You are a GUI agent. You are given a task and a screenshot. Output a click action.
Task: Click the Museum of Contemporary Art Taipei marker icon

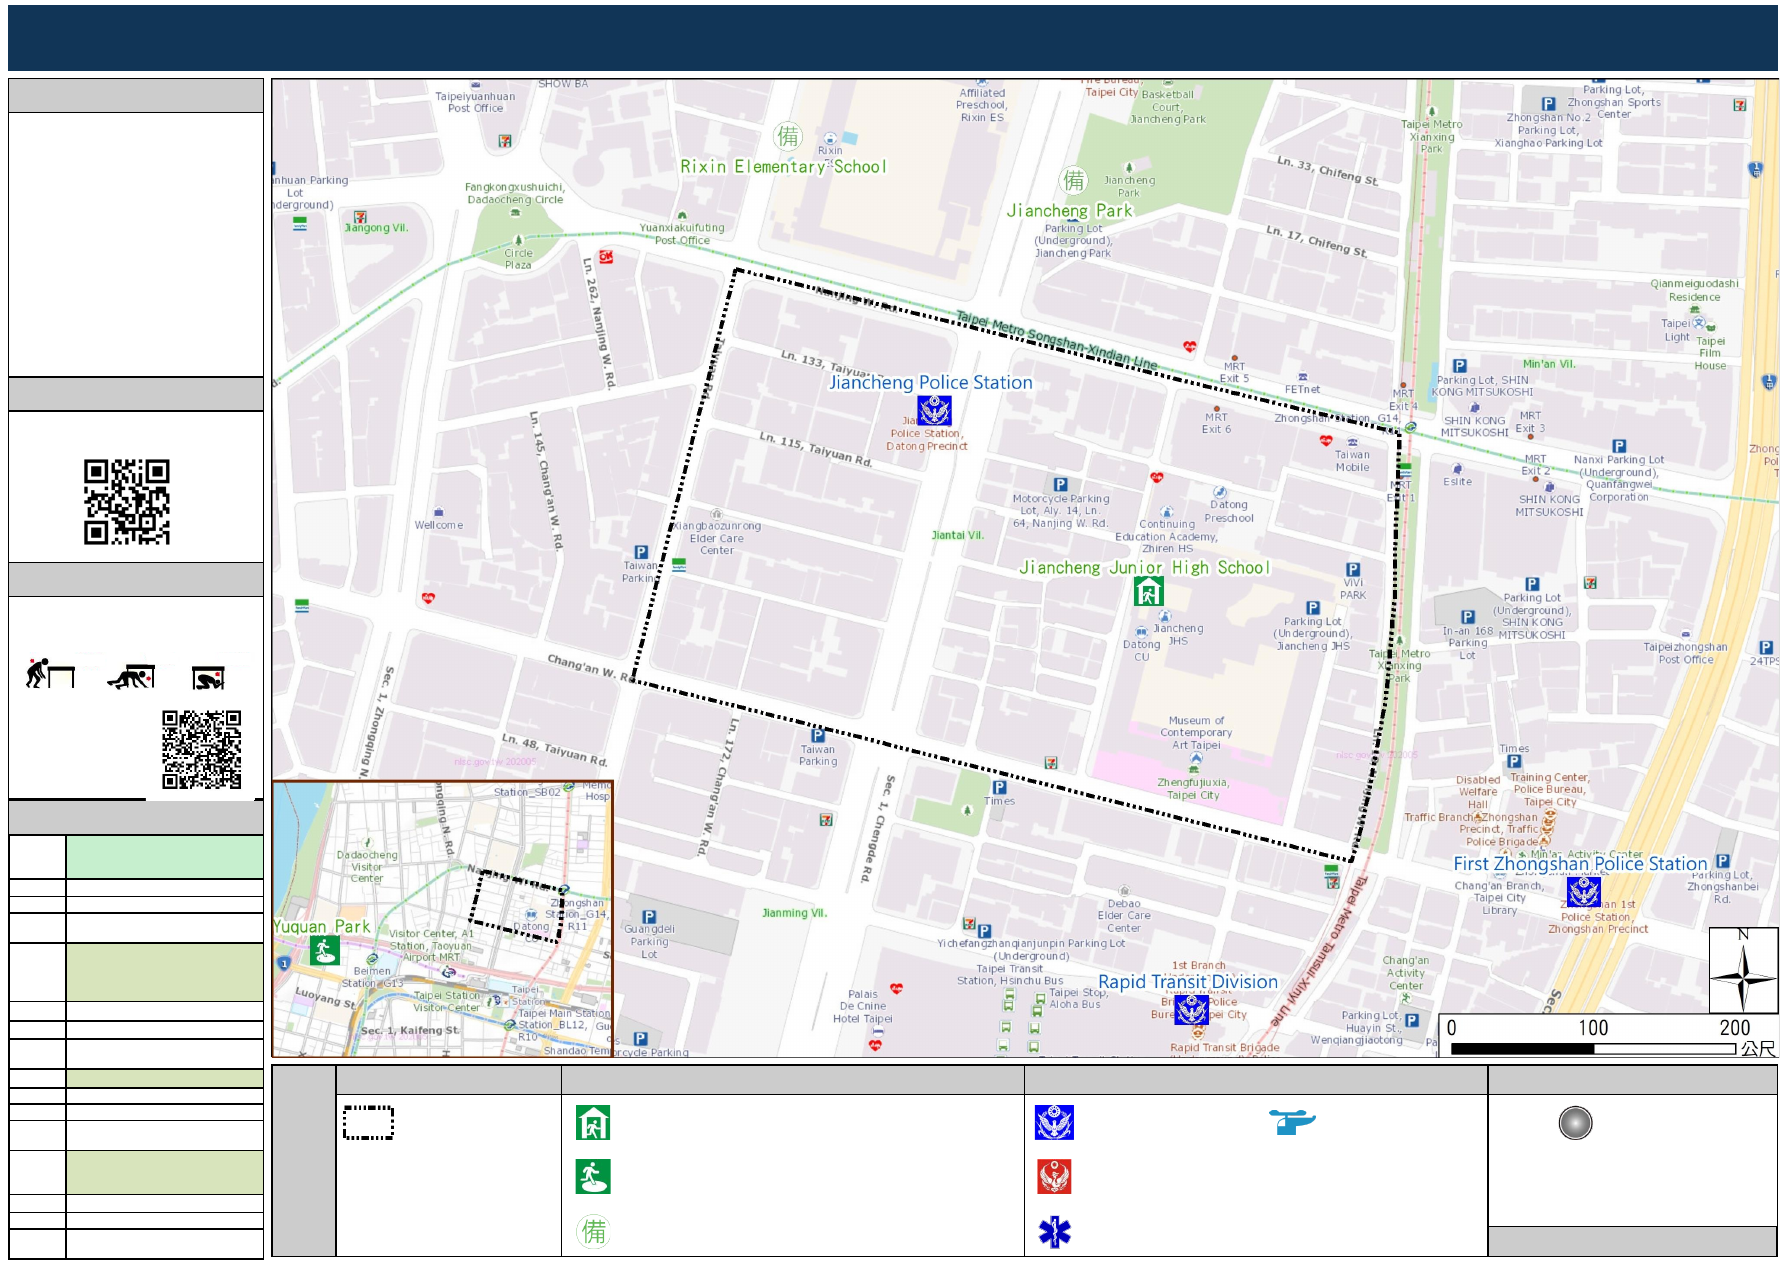pos(1196,758)
